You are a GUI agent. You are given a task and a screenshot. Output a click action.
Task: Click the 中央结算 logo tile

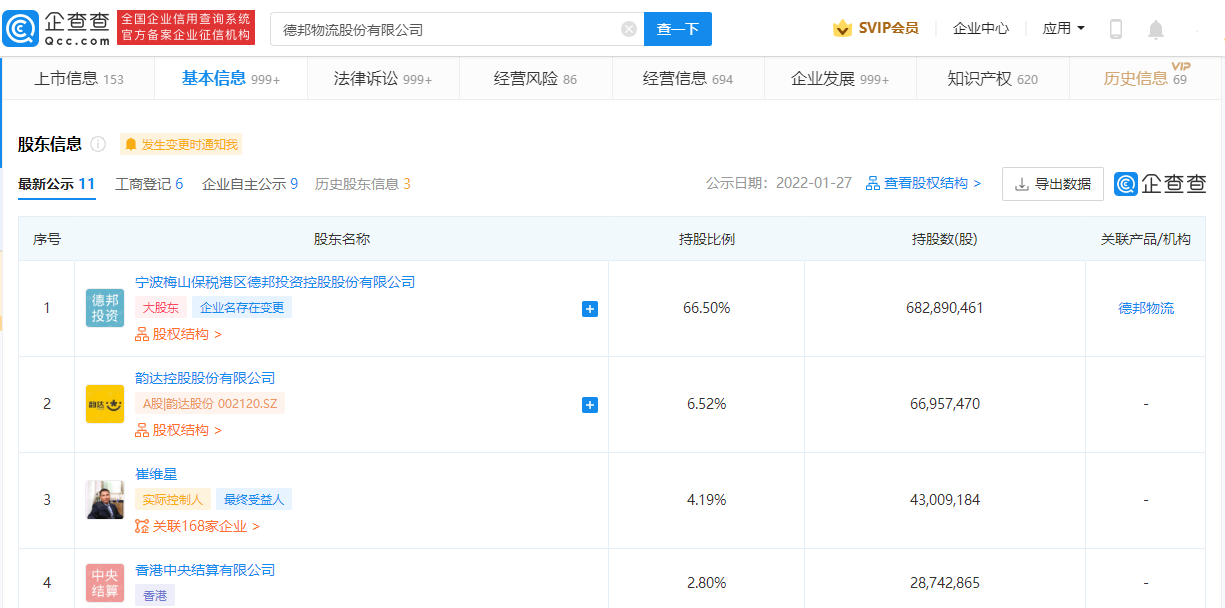click(x=105, y=584)
